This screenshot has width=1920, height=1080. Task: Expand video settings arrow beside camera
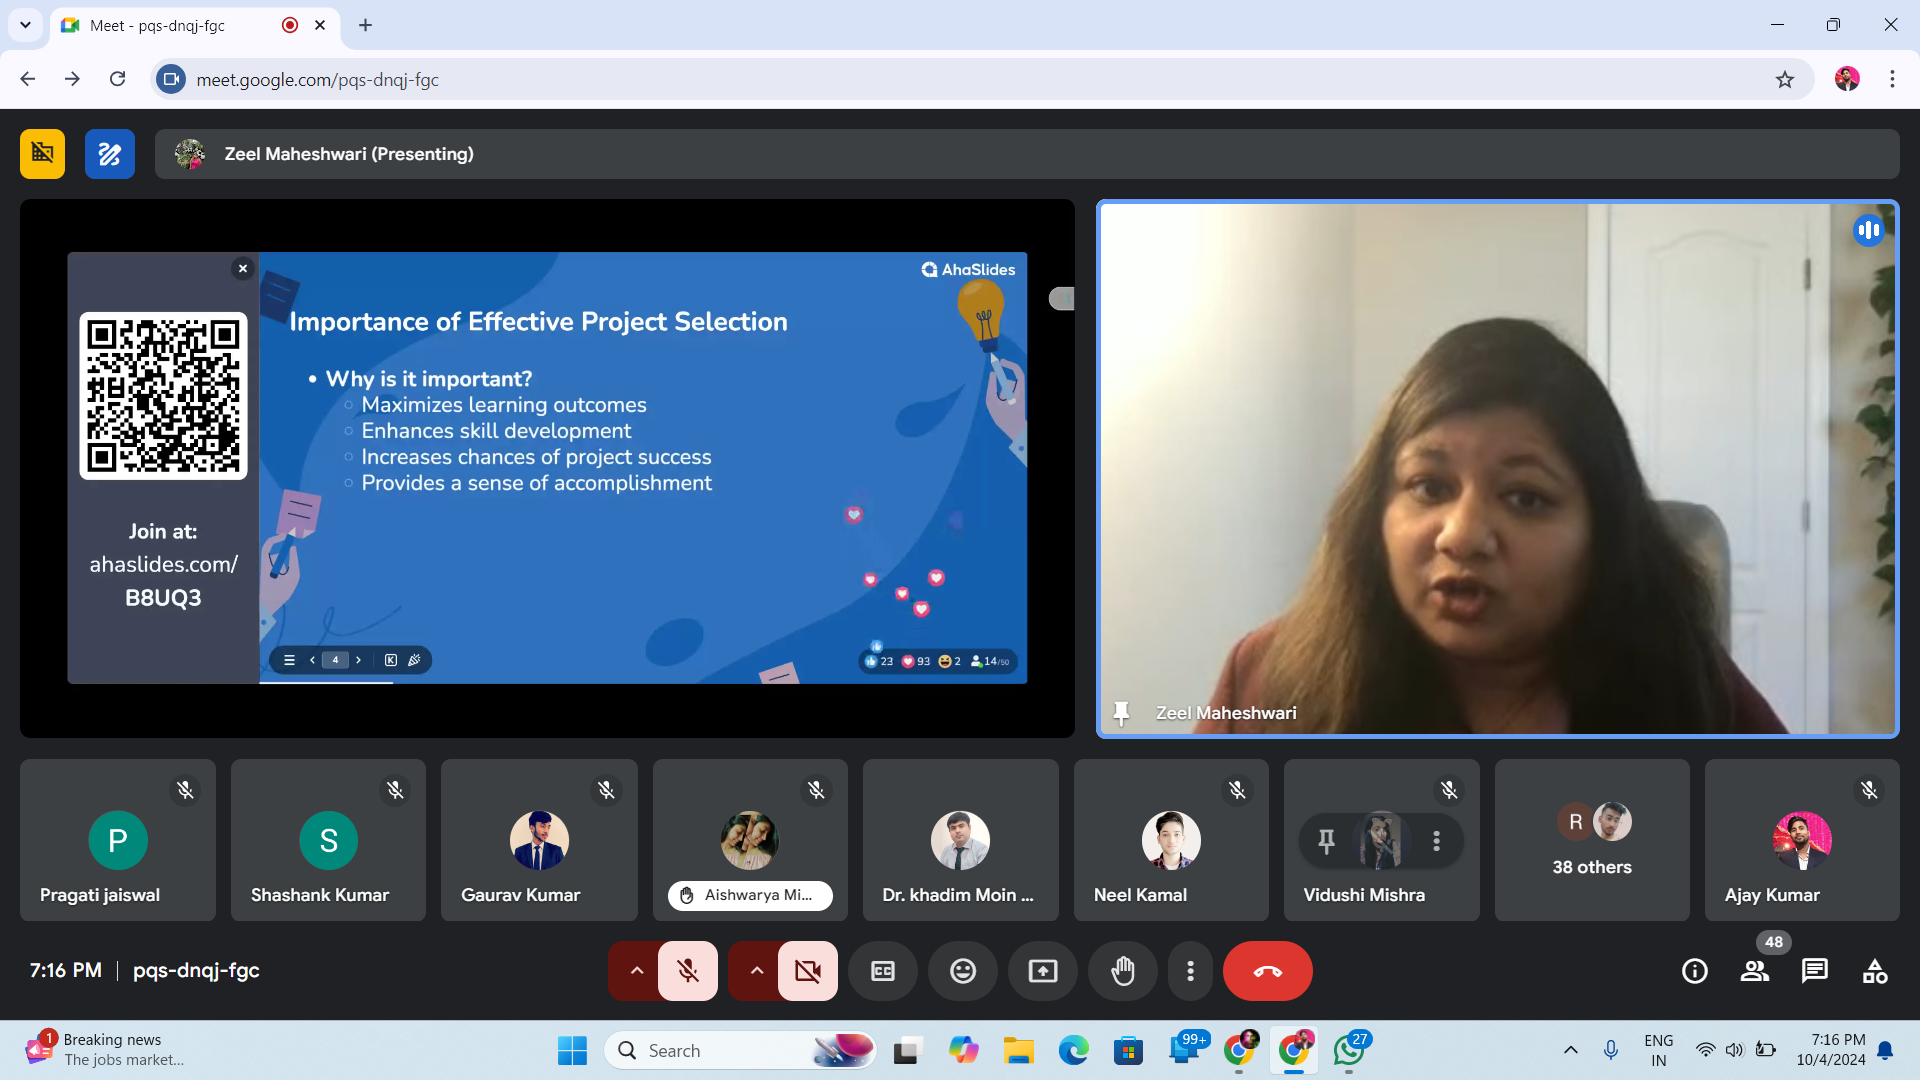(756, 971)
